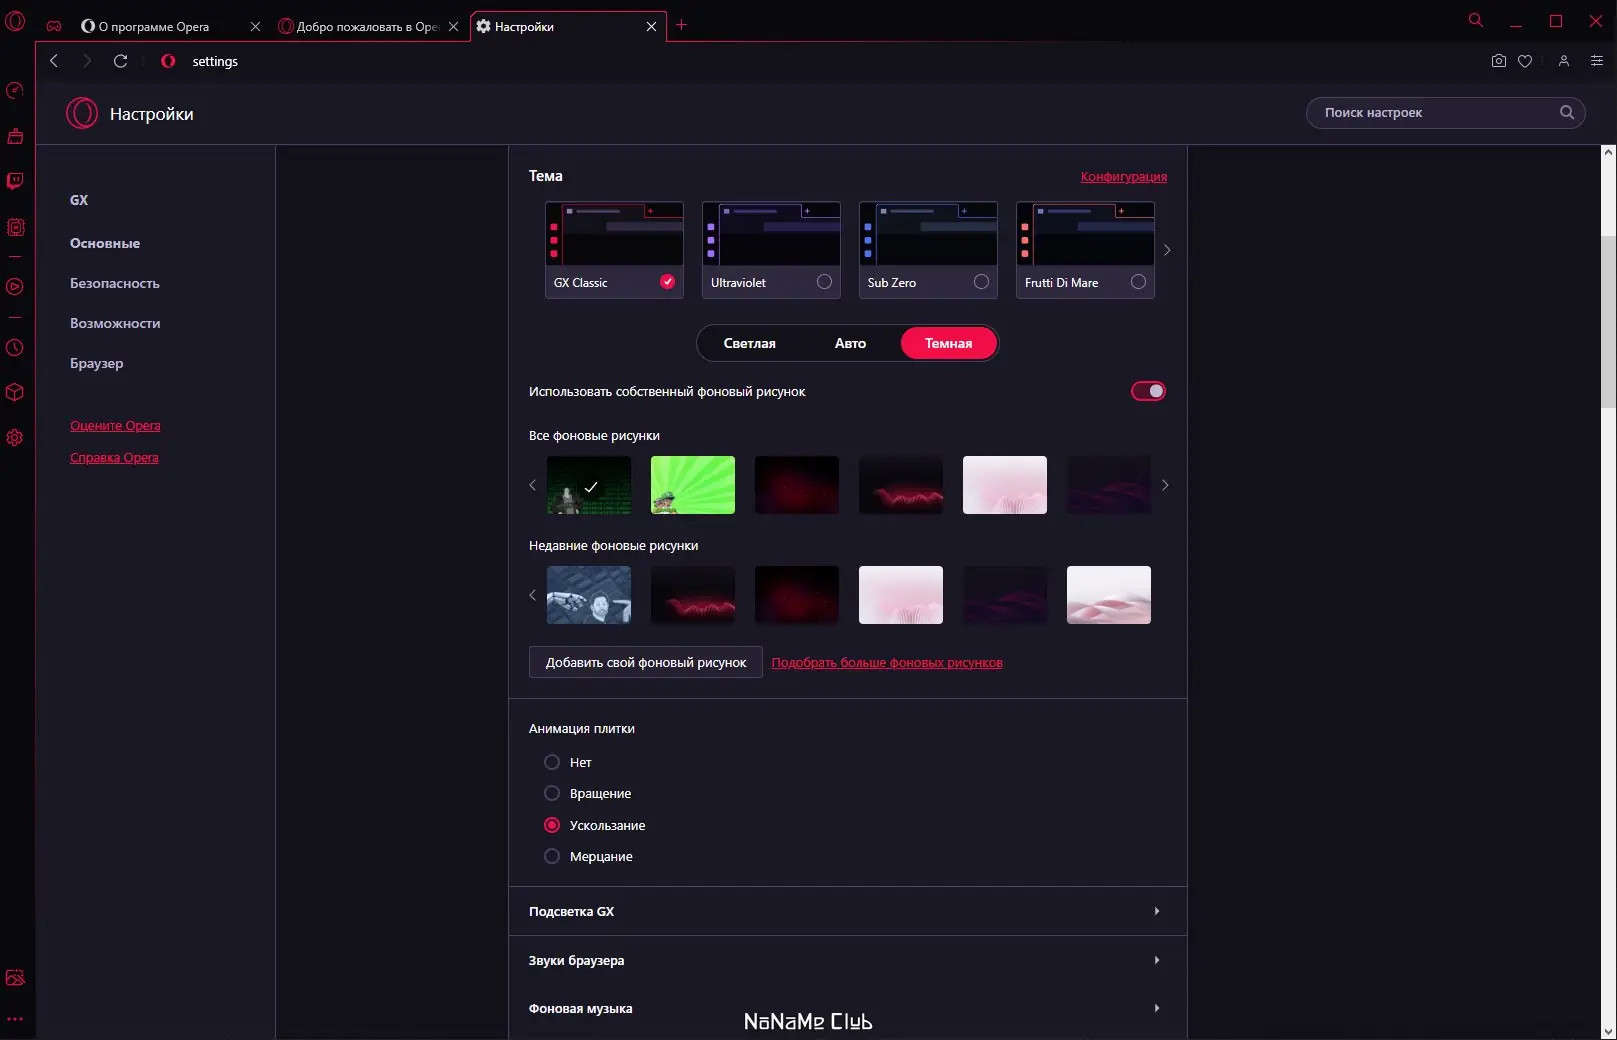Click the briefcase-shaped sidebar icon
This screenshot has width=1617, height=1040.
pos(15,136)
